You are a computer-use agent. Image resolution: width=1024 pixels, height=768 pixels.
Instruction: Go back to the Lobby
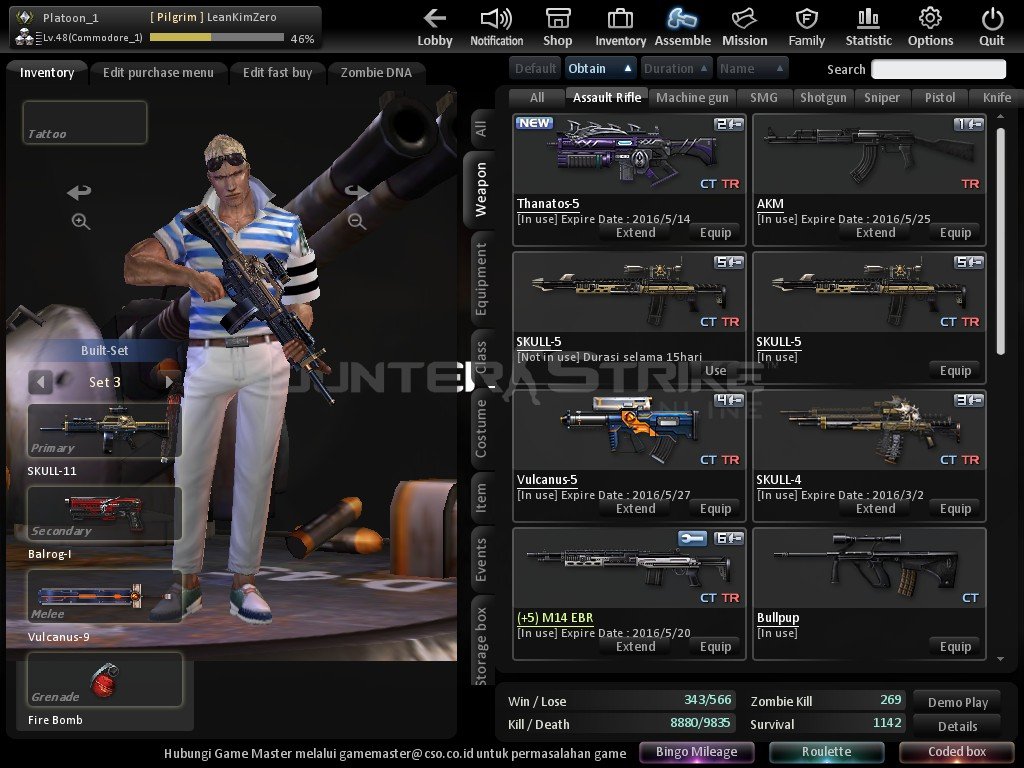pyautogui.click(x=434, y=27)
